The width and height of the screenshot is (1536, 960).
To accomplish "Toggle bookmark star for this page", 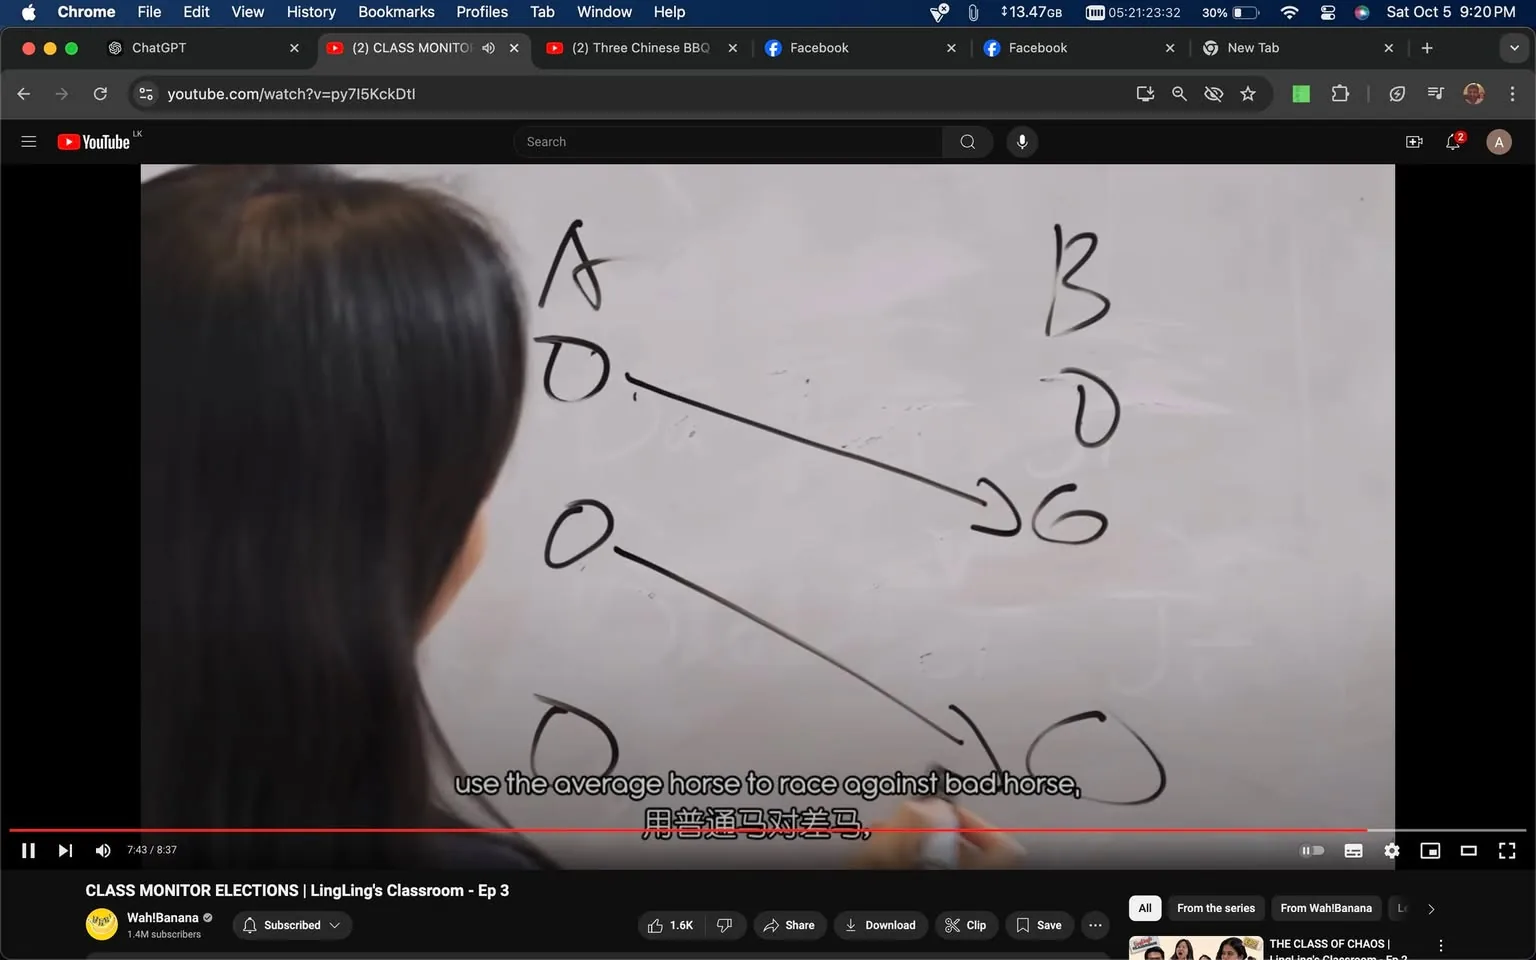I will [1247, 93].
